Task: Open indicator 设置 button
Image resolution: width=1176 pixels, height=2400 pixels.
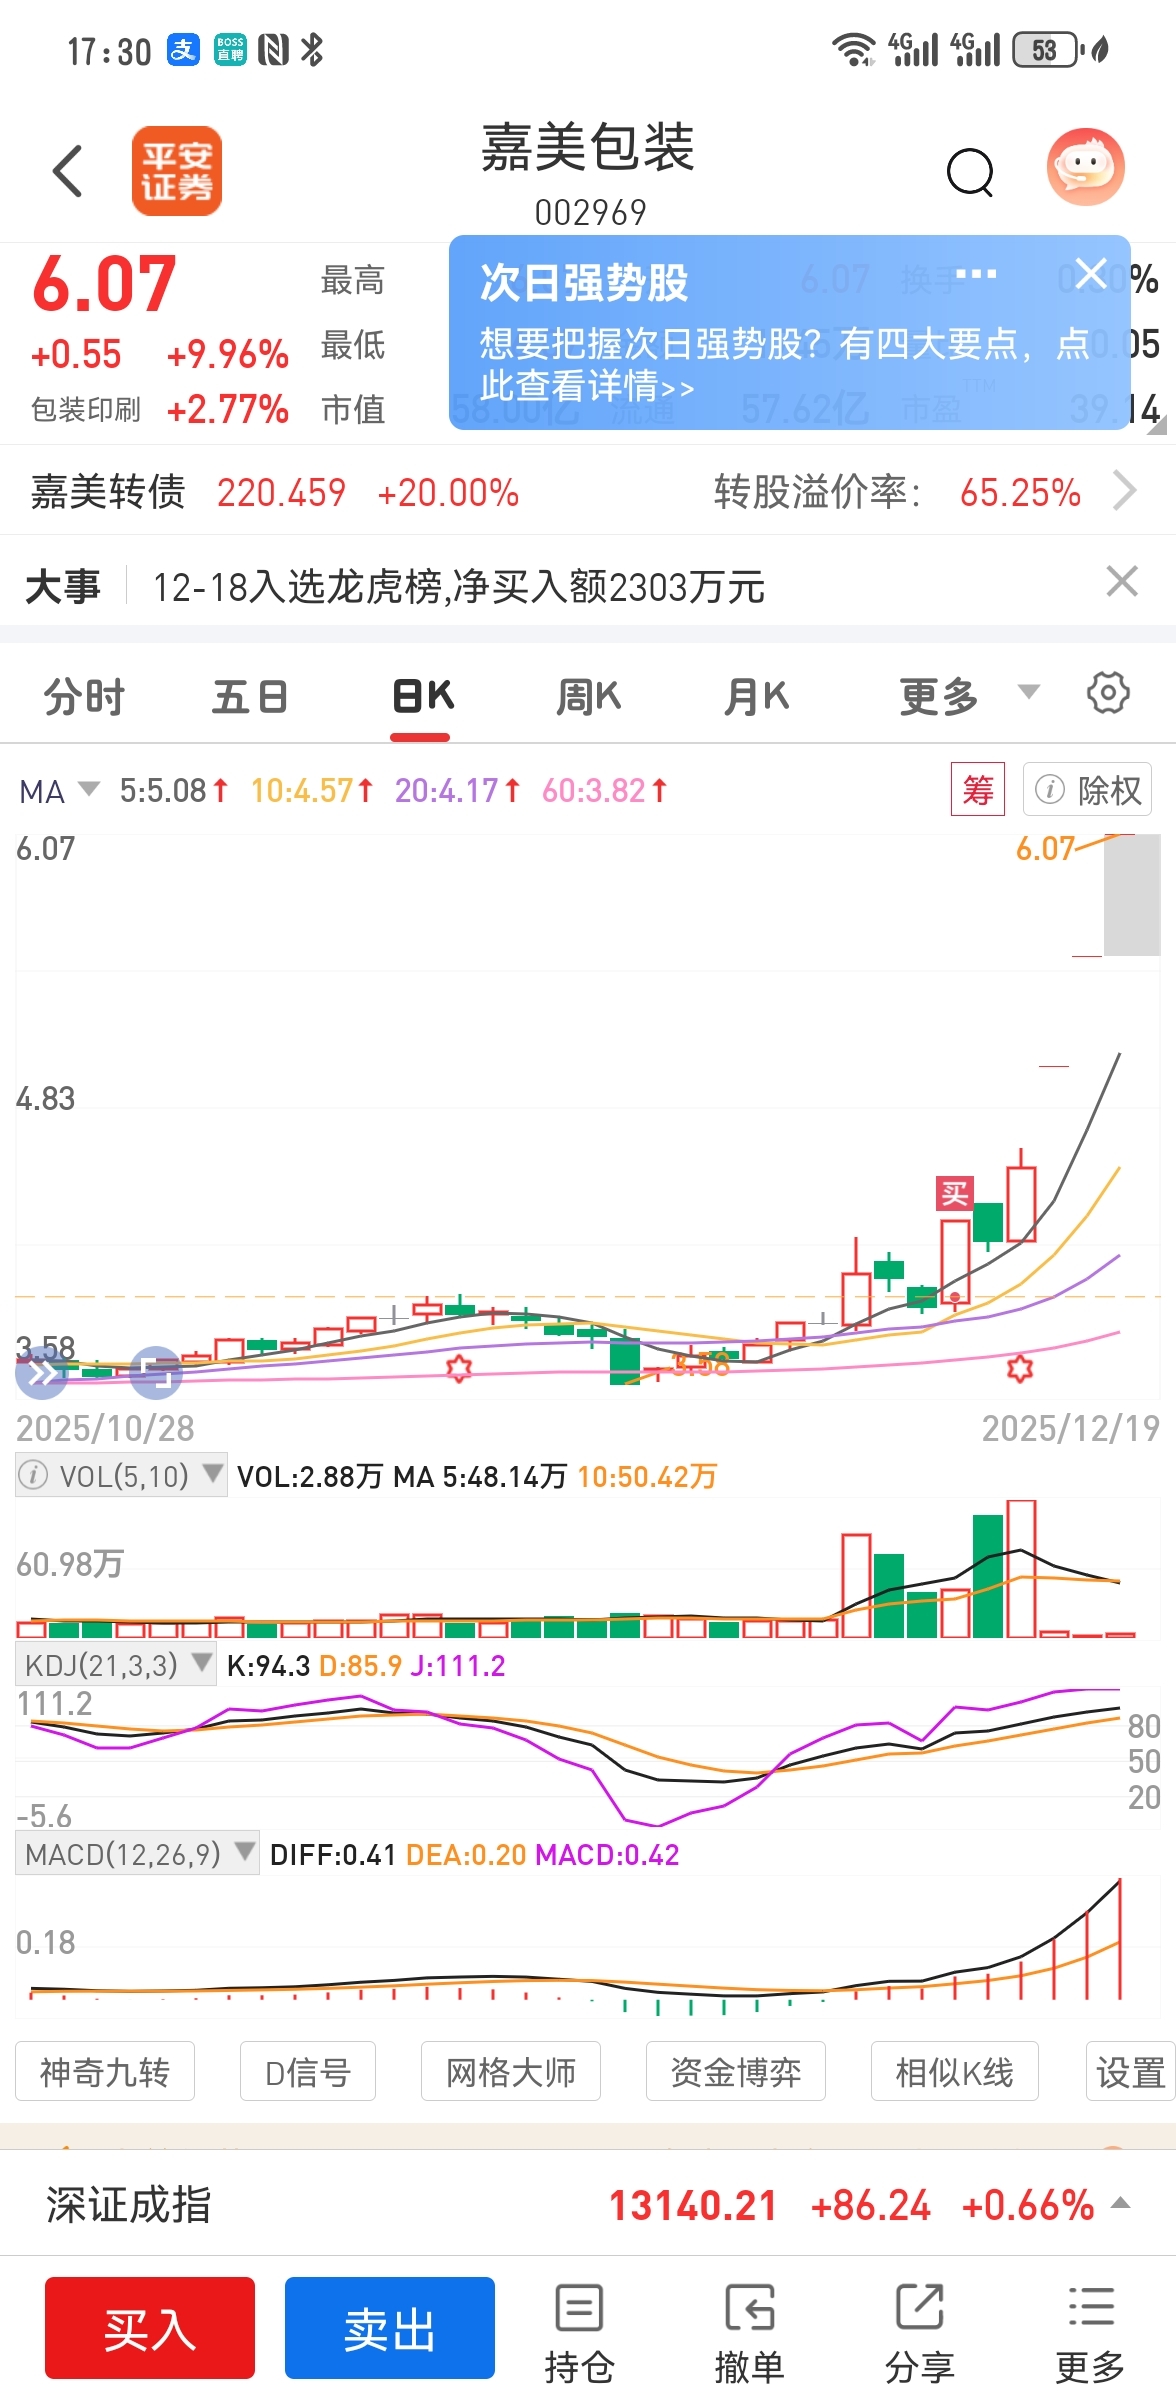Action: point(1130,2072)
